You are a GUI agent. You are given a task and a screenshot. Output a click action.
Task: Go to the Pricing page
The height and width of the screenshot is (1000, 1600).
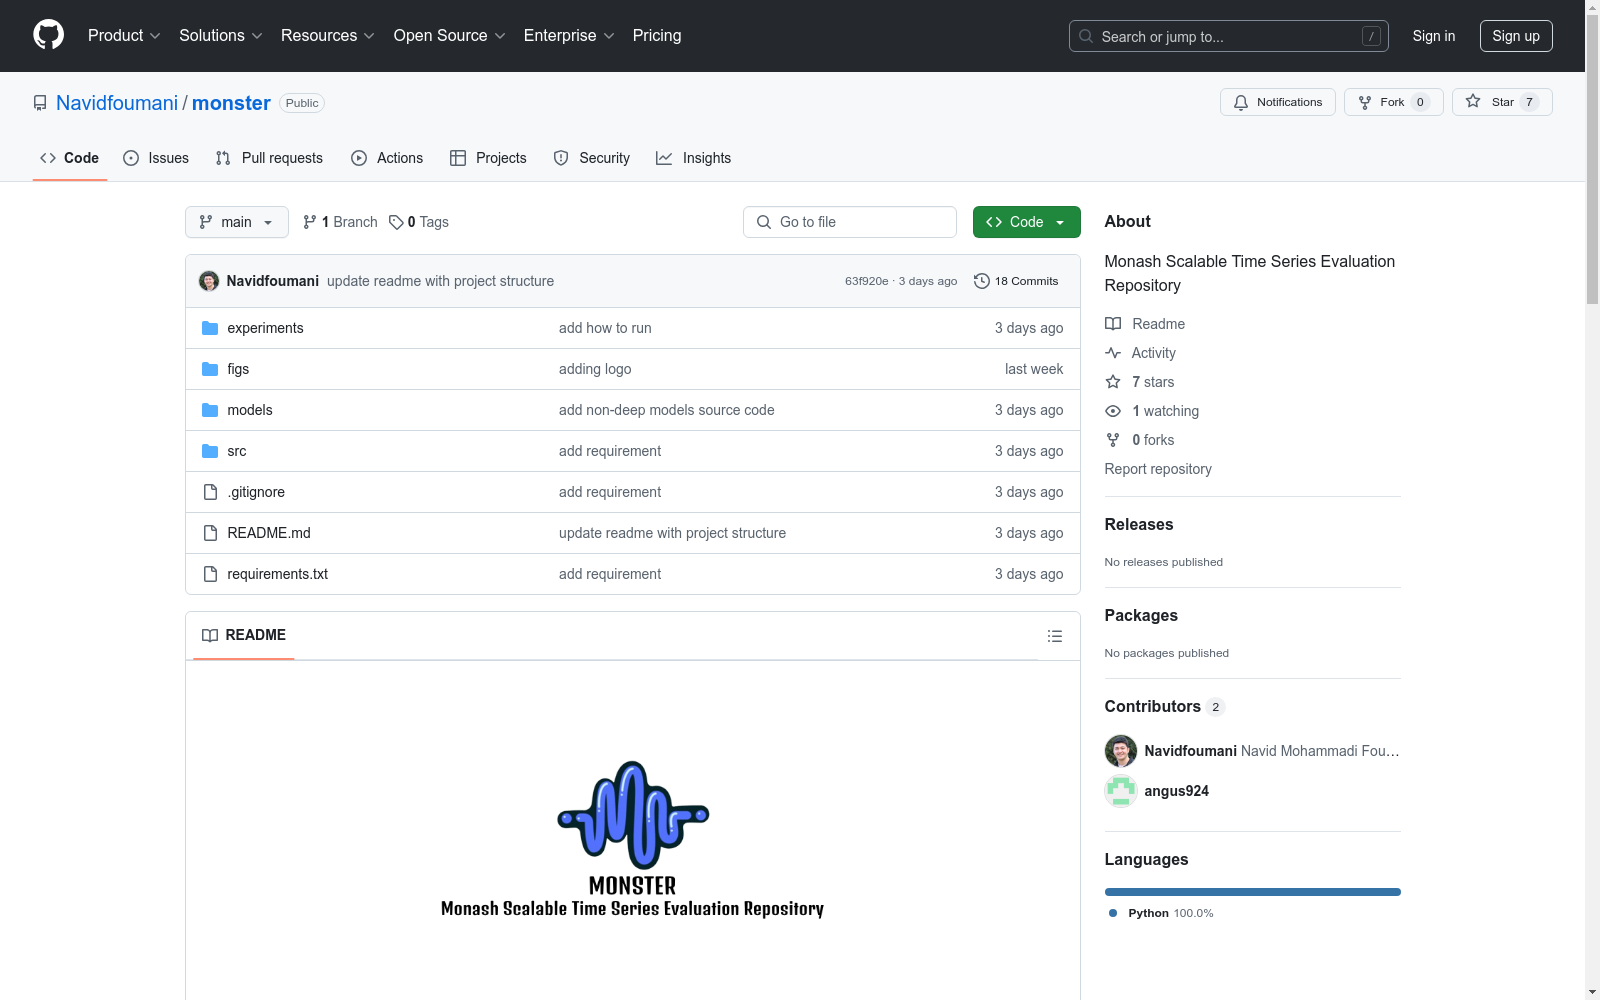657,35
